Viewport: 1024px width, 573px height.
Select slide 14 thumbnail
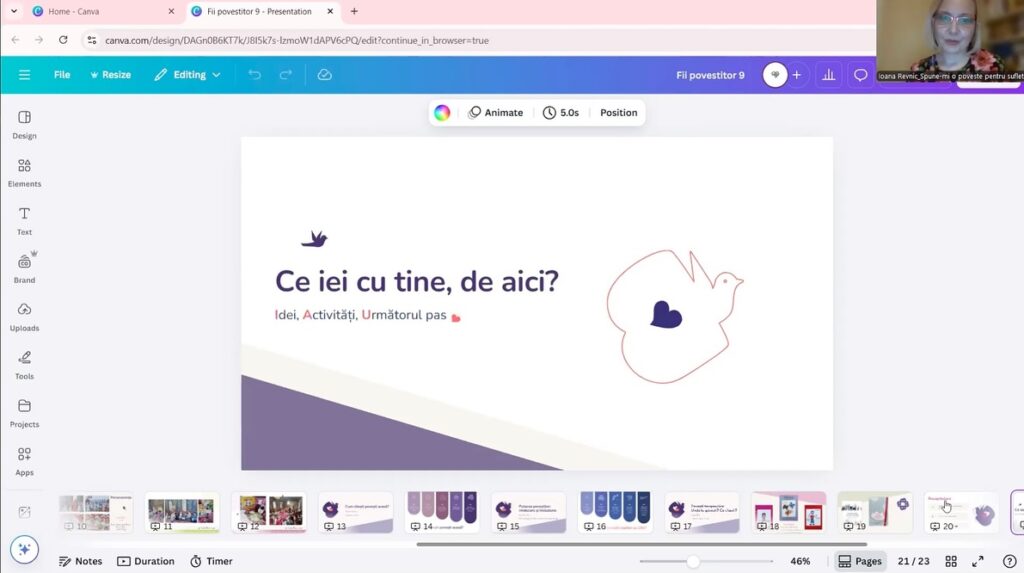[441, 513]
